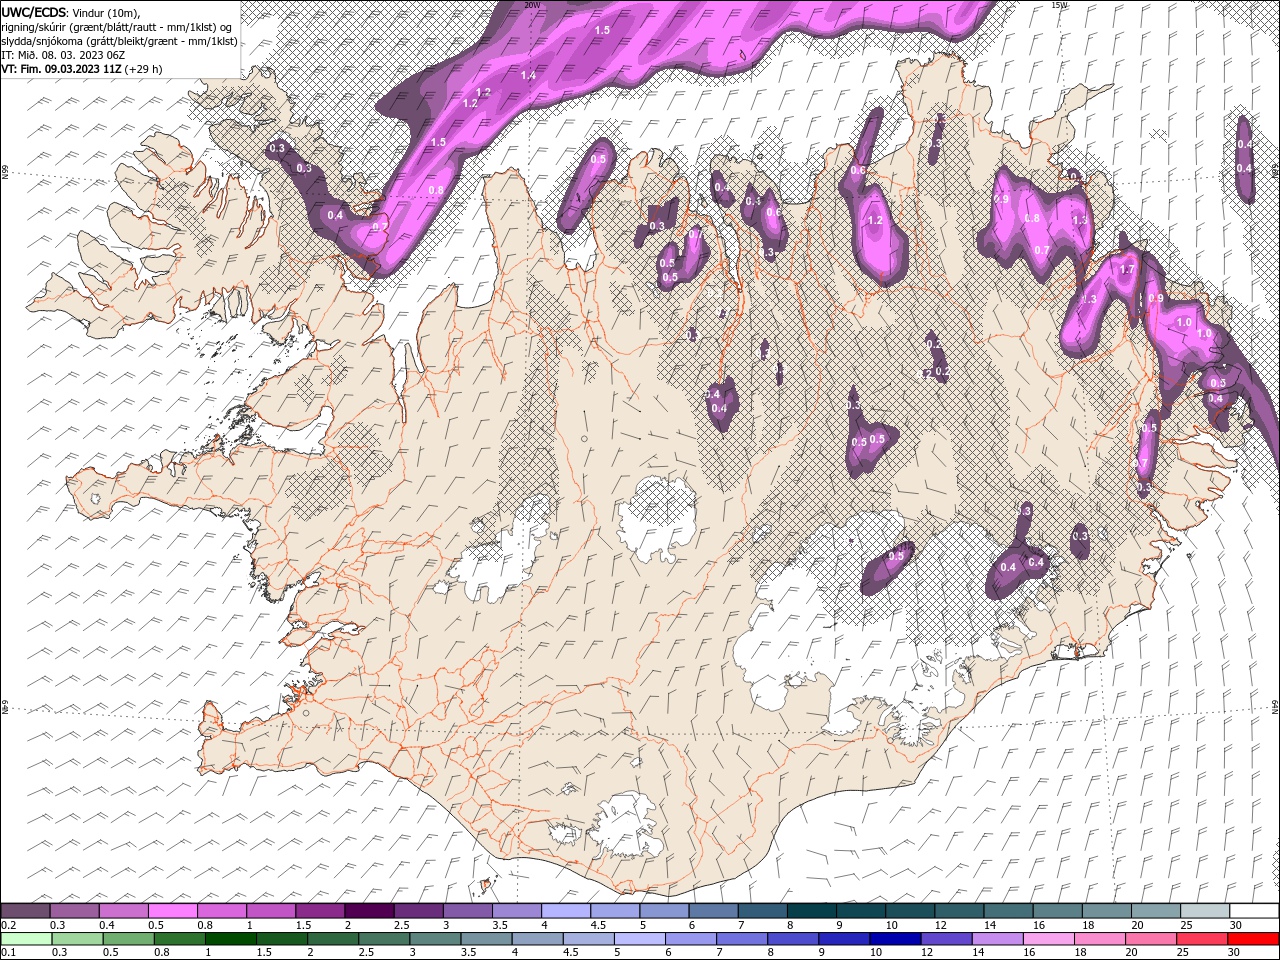
Task: Click the '1.4' precipitation value on the map
Action: coord(529,76)
